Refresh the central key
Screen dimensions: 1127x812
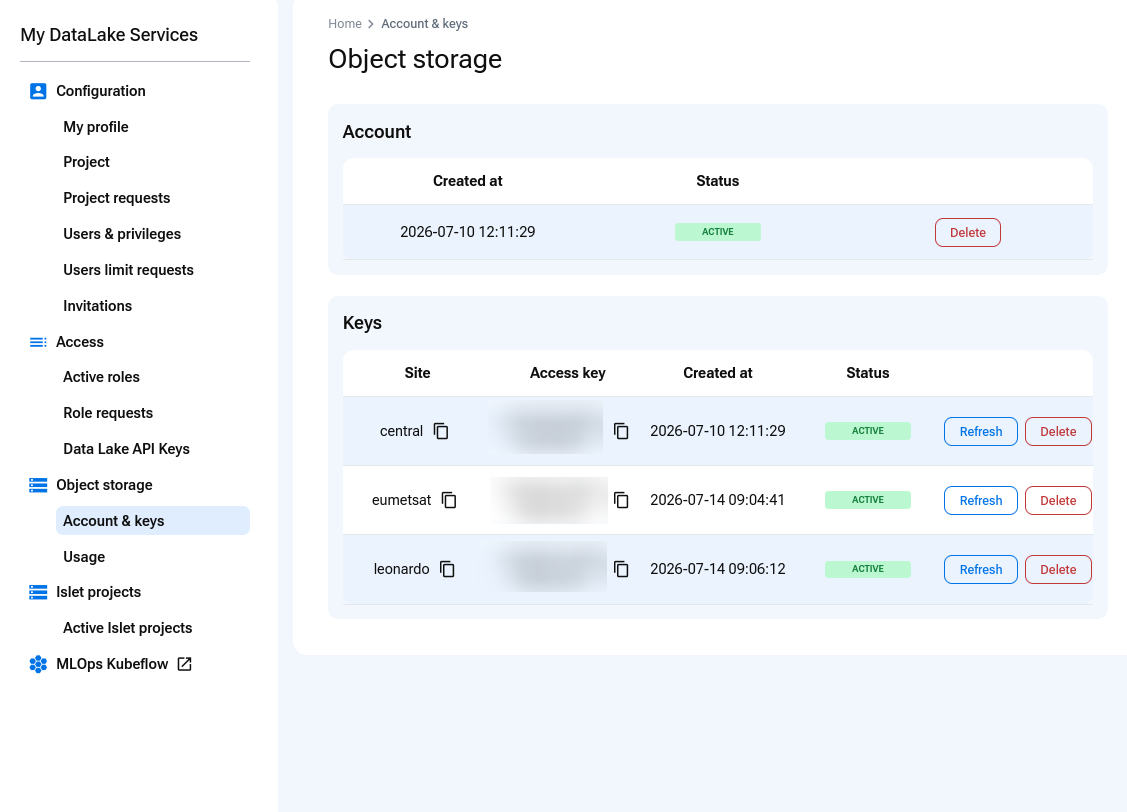tap(981, 432)
